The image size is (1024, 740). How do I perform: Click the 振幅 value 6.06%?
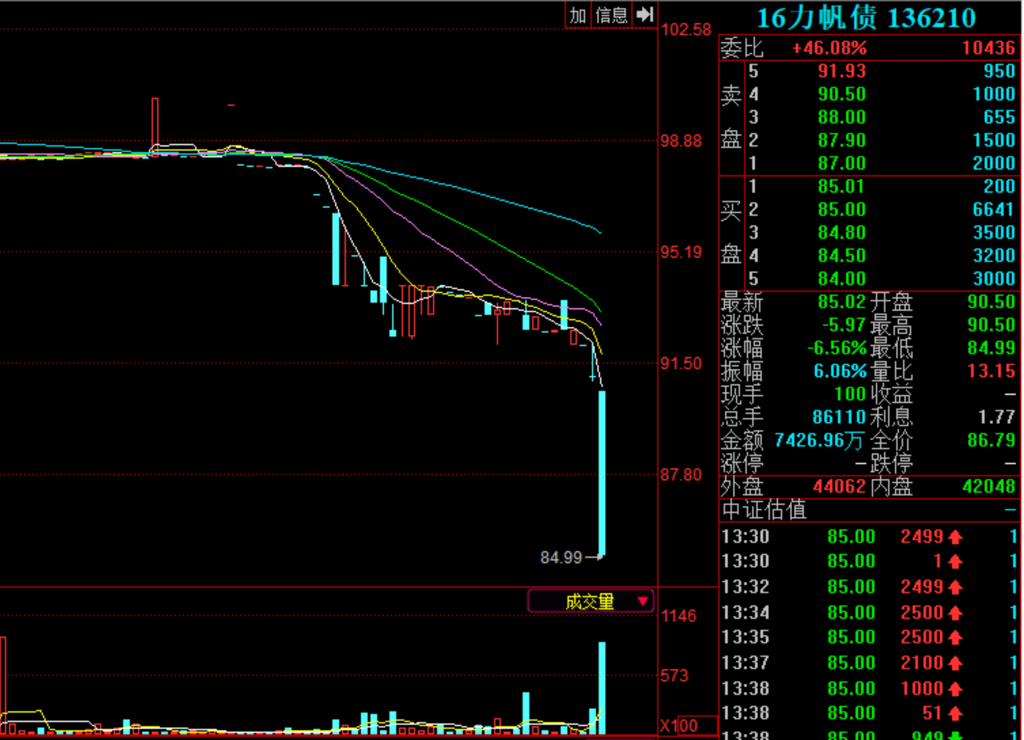click(840, 372)
